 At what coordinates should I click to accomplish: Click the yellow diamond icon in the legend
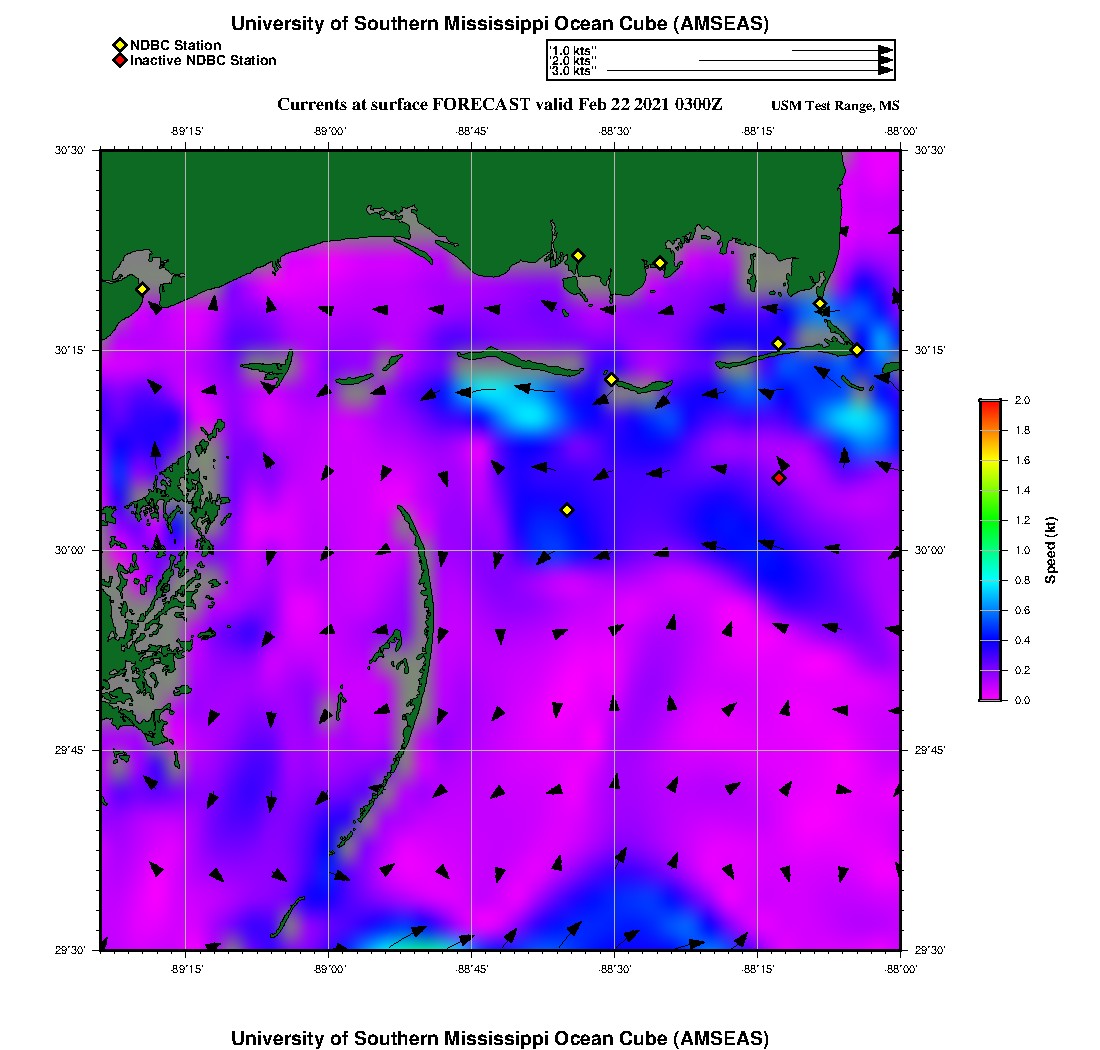(x=119, y=45)
